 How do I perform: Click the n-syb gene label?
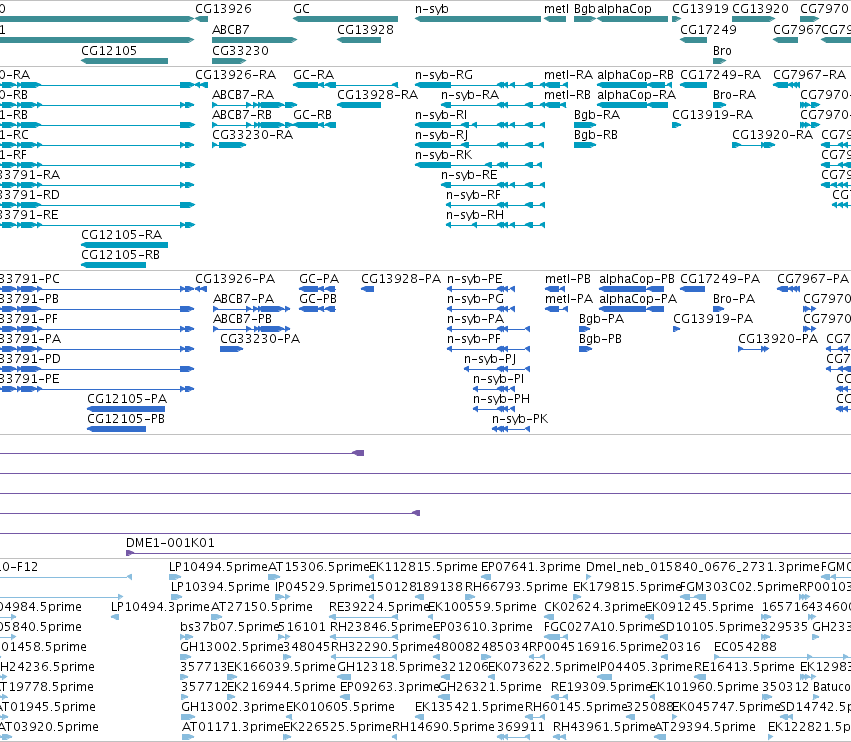[431, 9]
